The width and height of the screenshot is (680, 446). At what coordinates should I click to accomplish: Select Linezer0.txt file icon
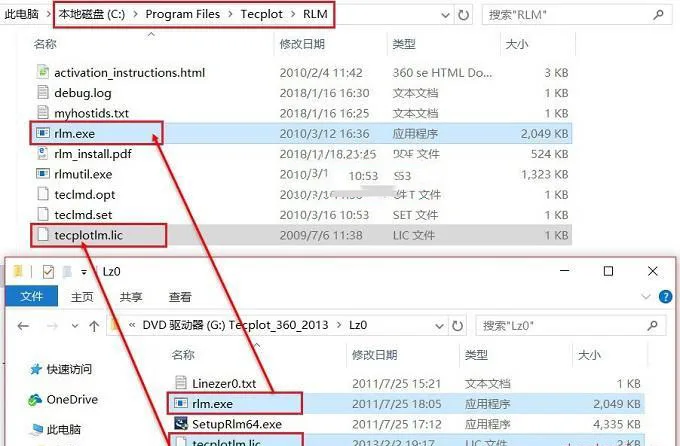click(181, 383)
